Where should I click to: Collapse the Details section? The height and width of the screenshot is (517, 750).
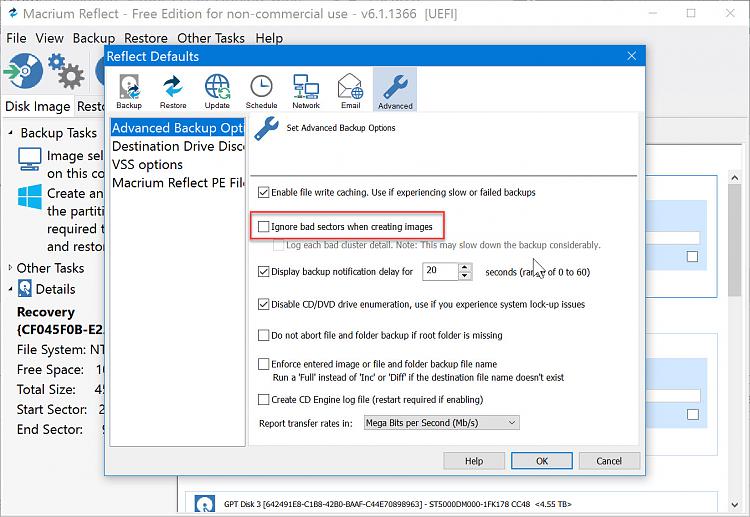tap(10, 289)
